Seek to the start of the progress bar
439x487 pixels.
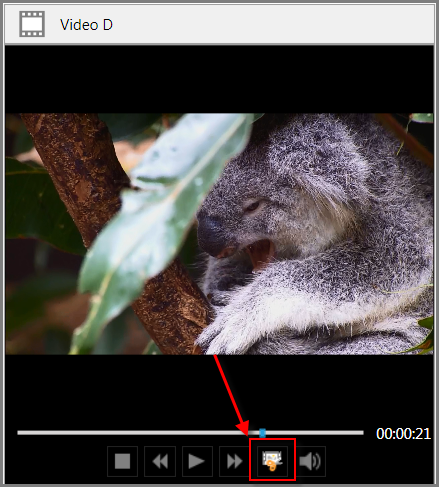tap(19, 433)
